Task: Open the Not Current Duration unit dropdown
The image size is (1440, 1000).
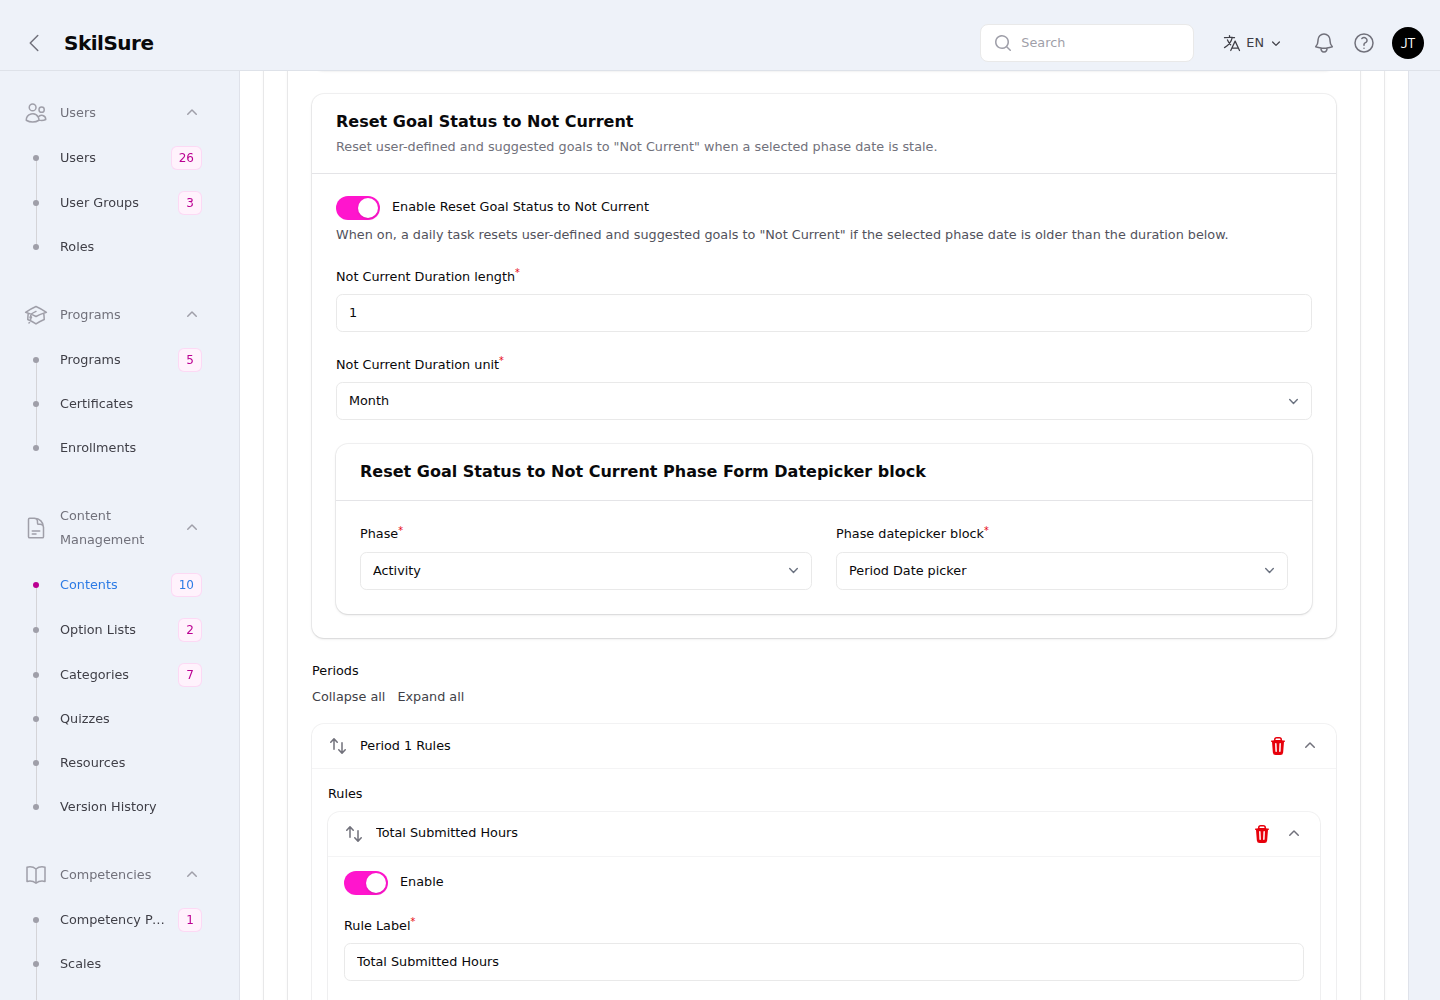Action: pyautogui.click(x=824, y=401)
